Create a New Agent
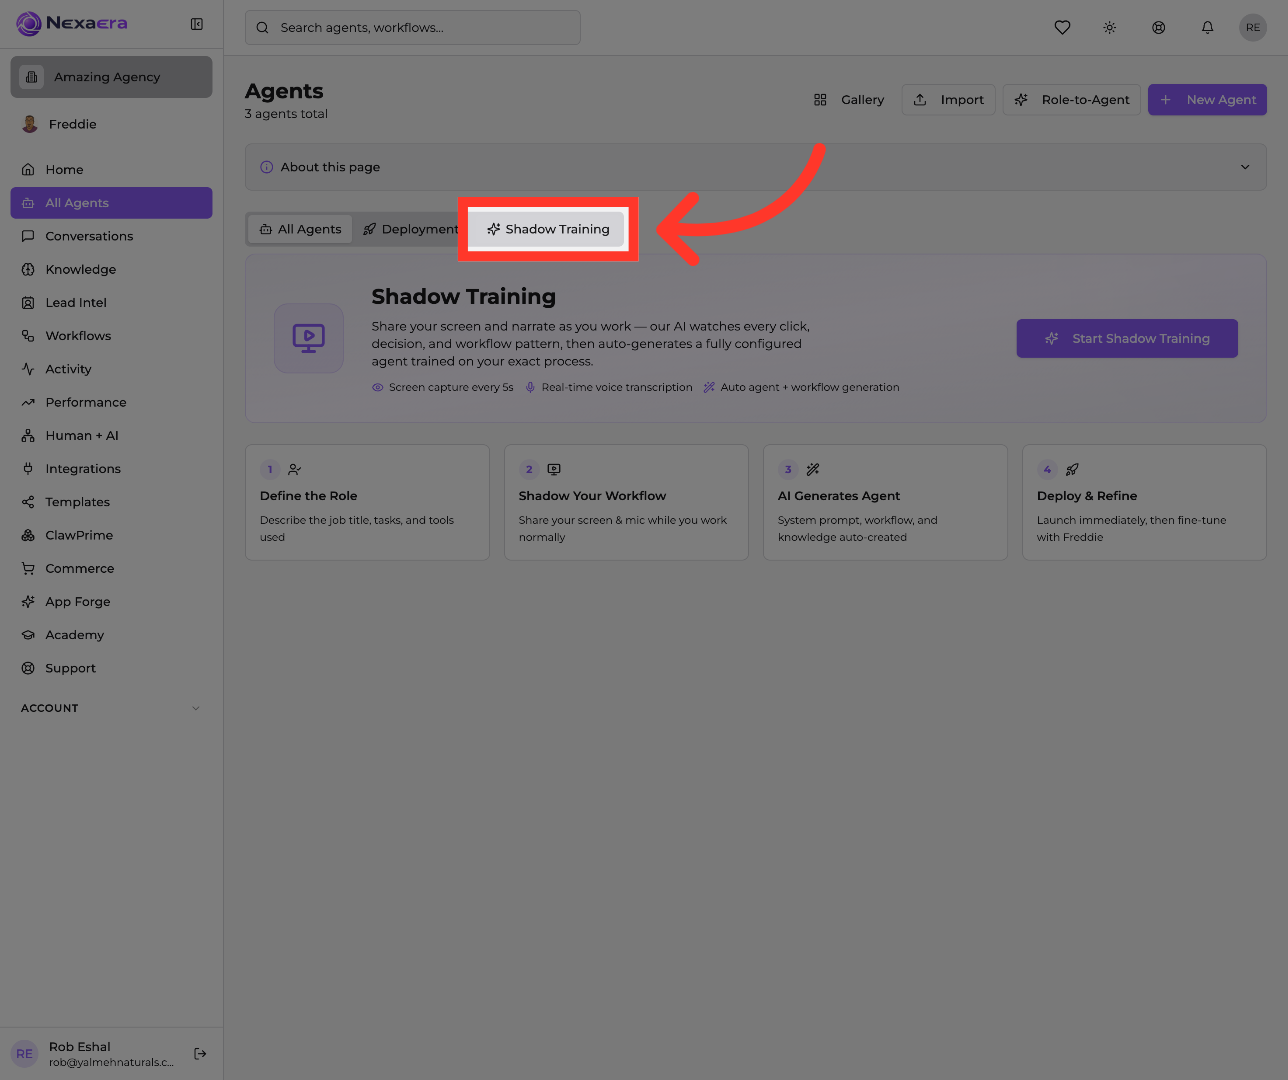Screen dimensions: 1288x1080 click(x=1208, y=100)
